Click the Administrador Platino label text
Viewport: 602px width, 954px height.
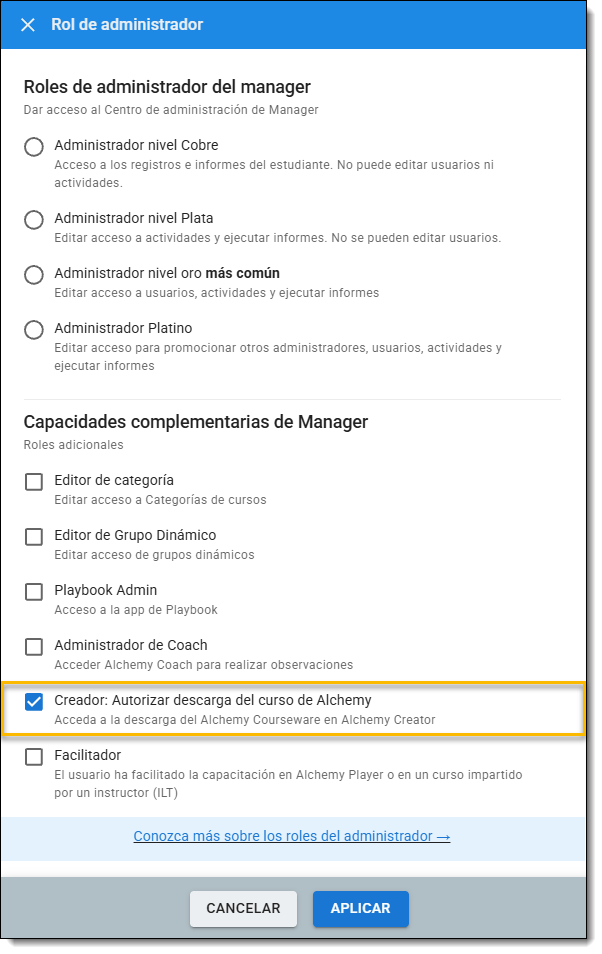[123, 328]
